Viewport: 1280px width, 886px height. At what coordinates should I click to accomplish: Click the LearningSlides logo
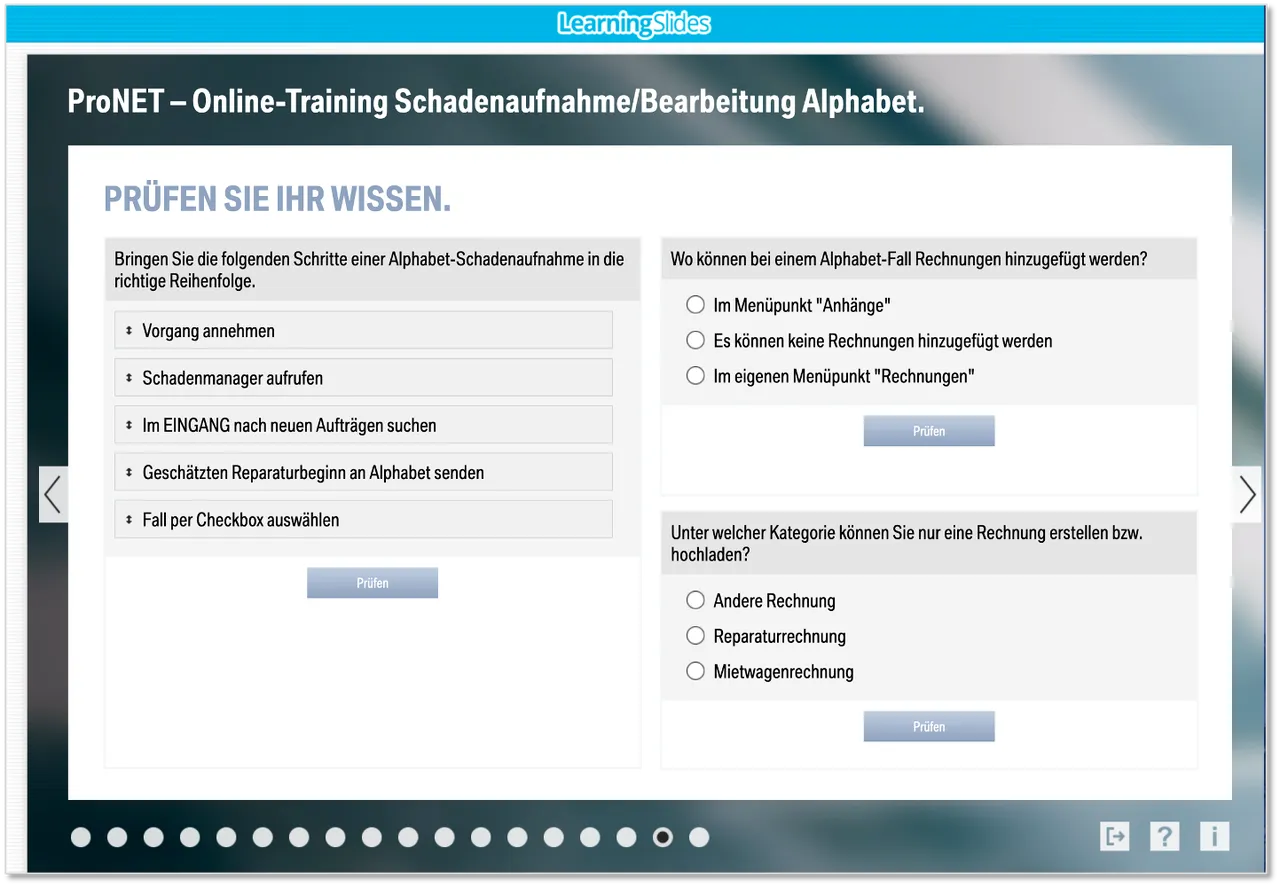point(634,24)
